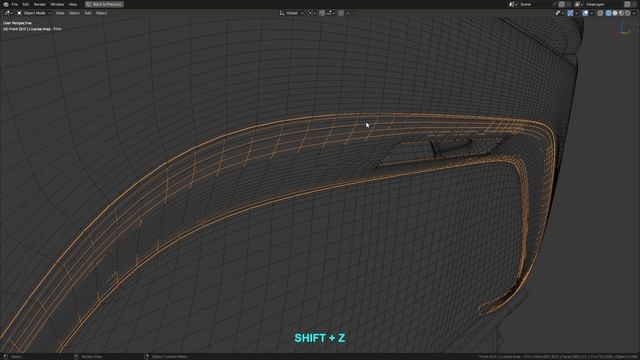640x360 pixels.
Task: Open the viewport Select menu
Action: 74,13
